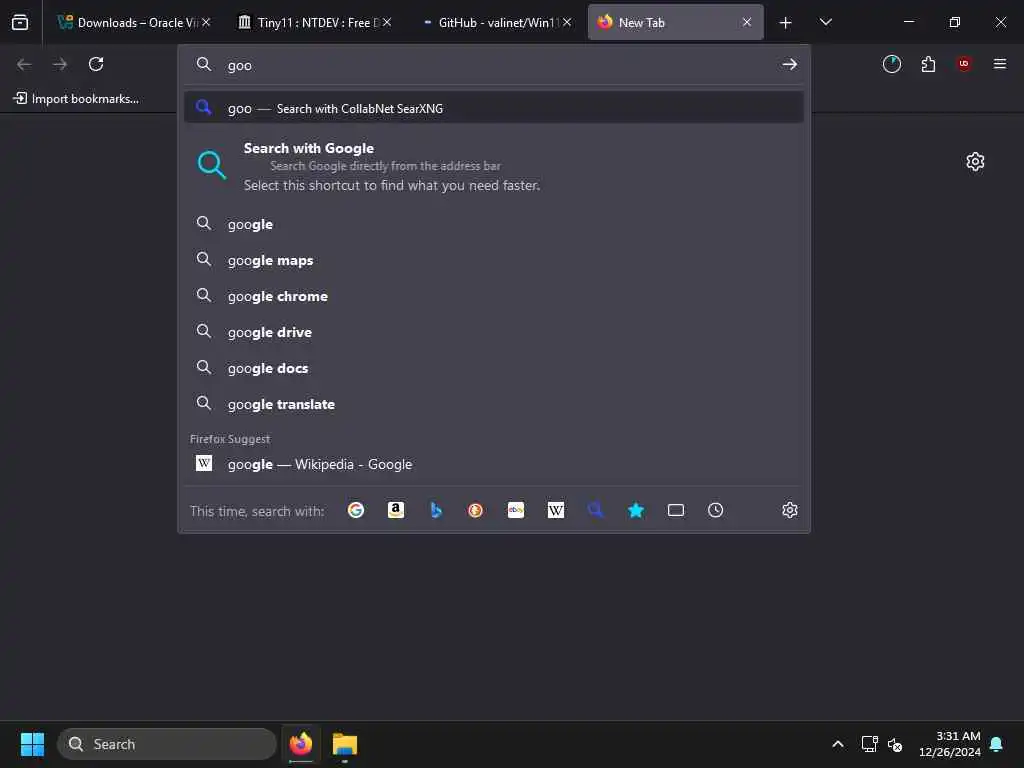Open network status tray icon

[869, 744]
